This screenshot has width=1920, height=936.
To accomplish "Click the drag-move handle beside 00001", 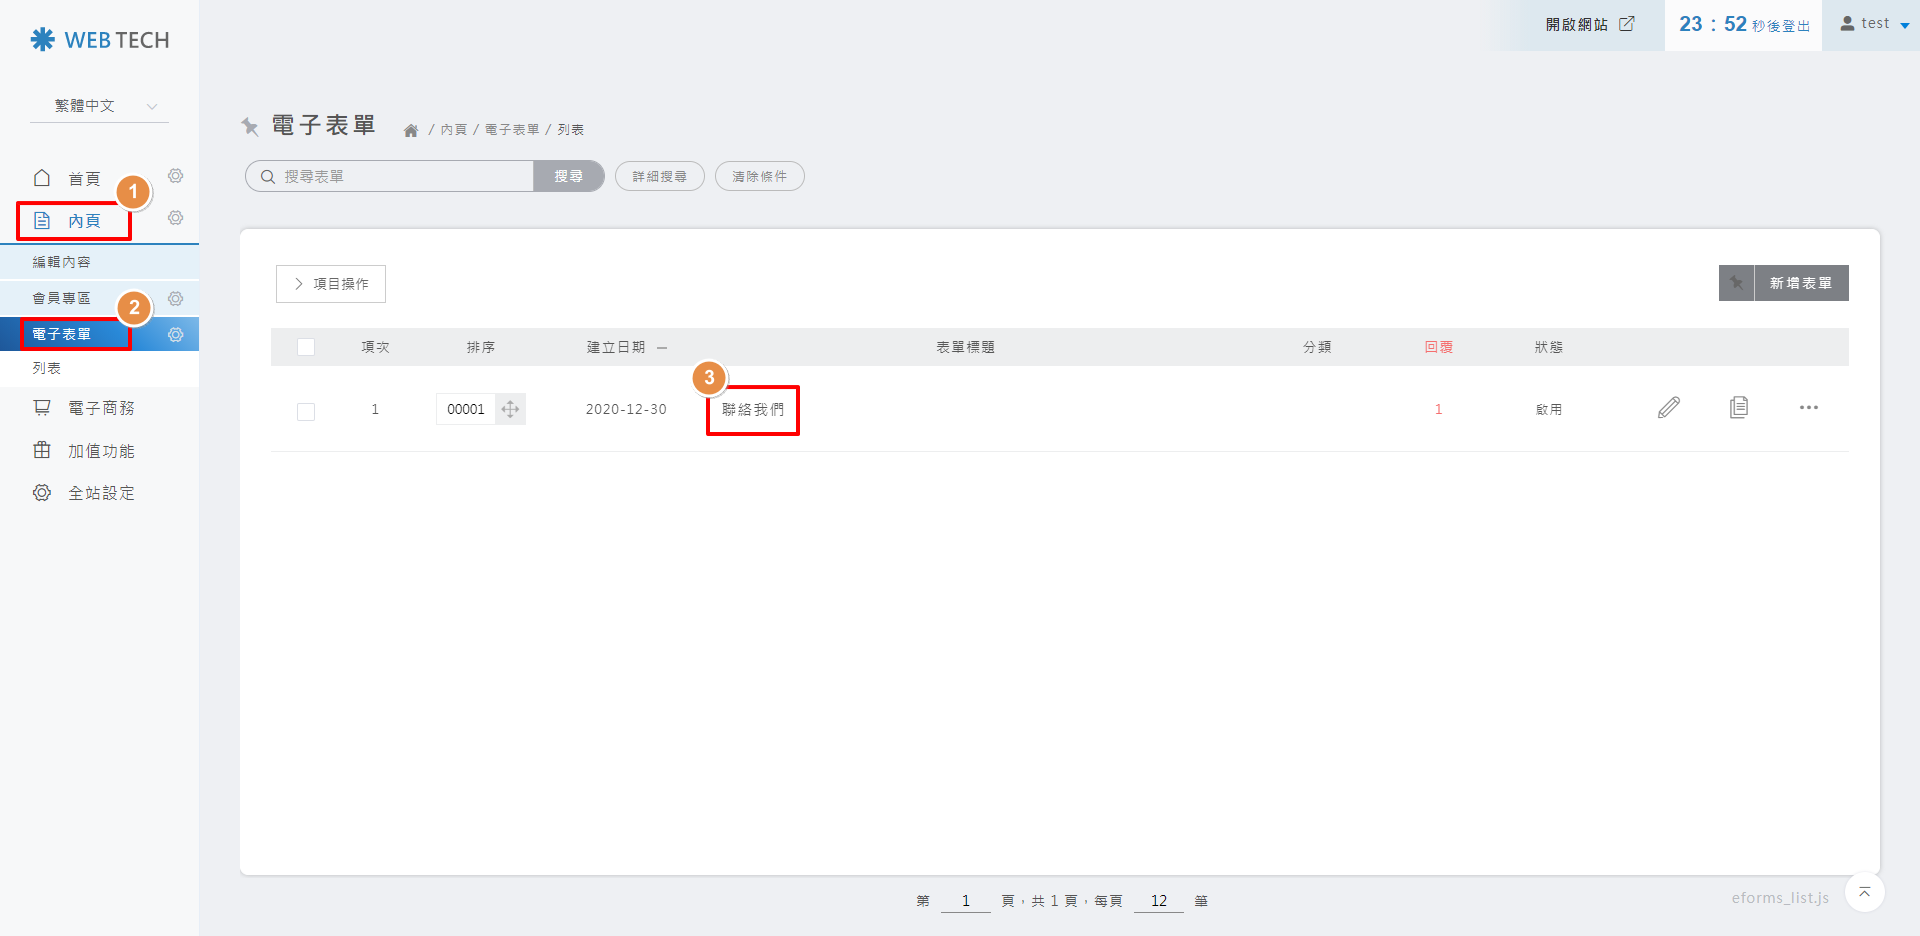I will coord(510,409).
